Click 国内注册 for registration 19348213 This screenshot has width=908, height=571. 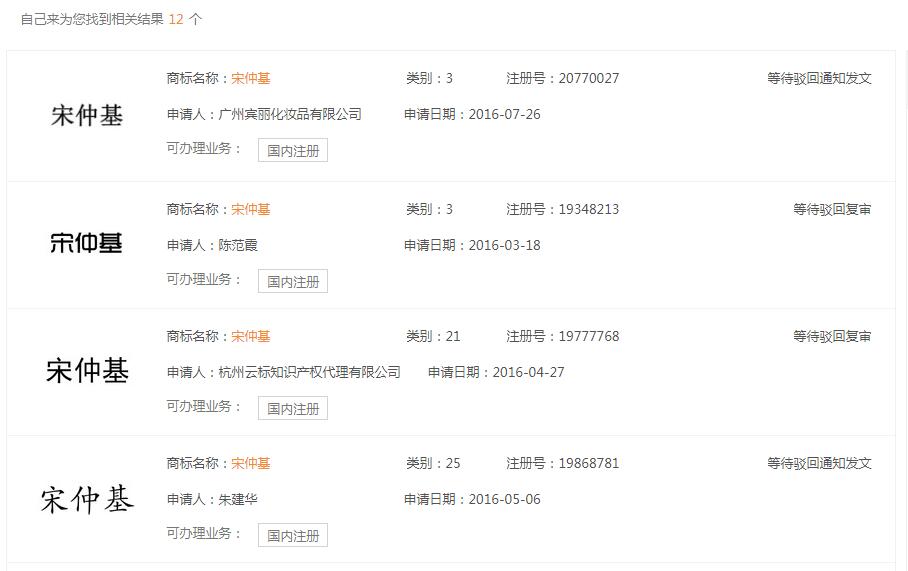(293, 281)
